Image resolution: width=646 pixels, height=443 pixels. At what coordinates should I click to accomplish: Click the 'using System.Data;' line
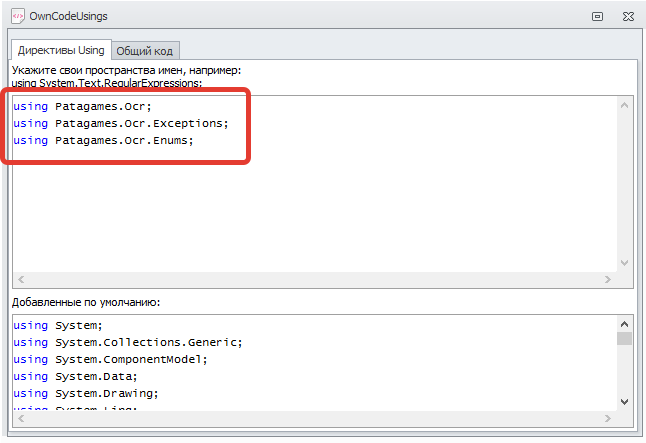pyautogui.click(x=75, y=376)
